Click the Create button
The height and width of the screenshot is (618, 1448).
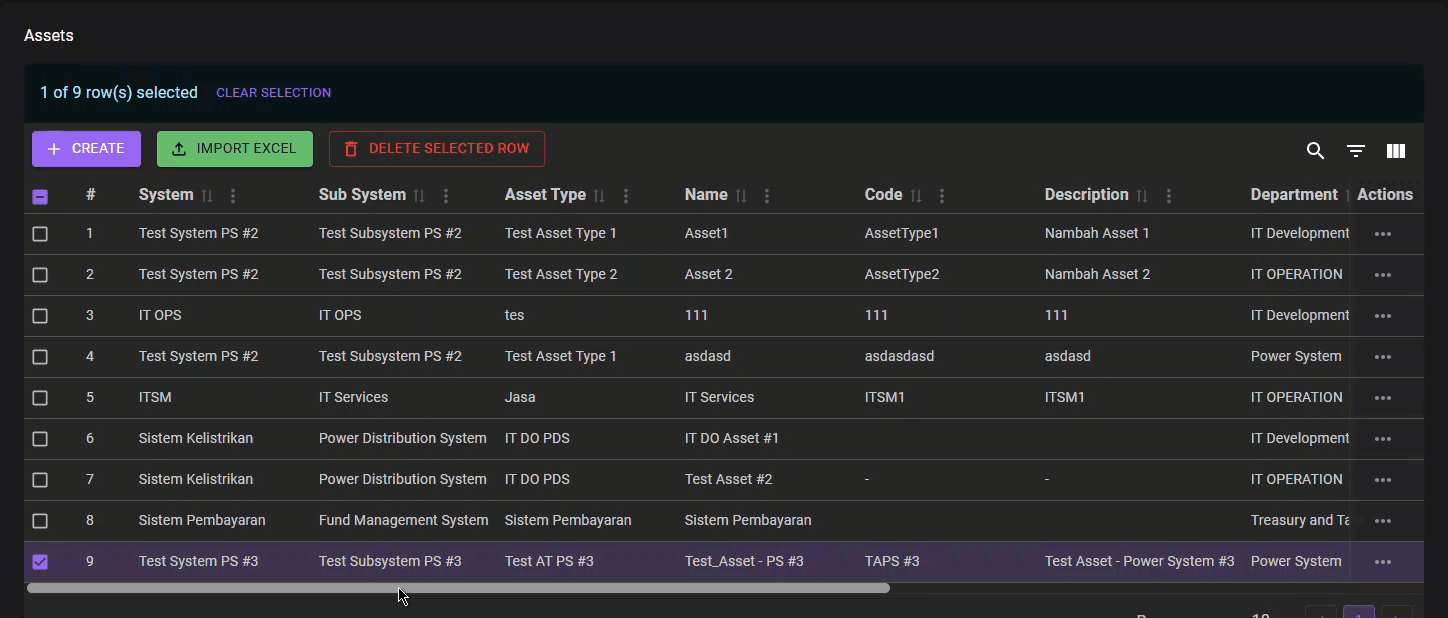86,149
